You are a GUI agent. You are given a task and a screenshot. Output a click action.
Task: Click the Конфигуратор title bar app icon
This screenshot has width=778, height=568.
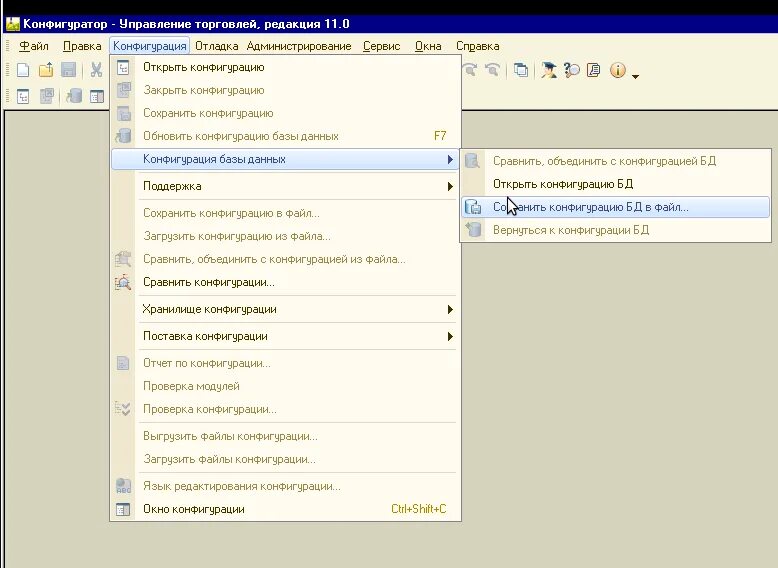13,24
